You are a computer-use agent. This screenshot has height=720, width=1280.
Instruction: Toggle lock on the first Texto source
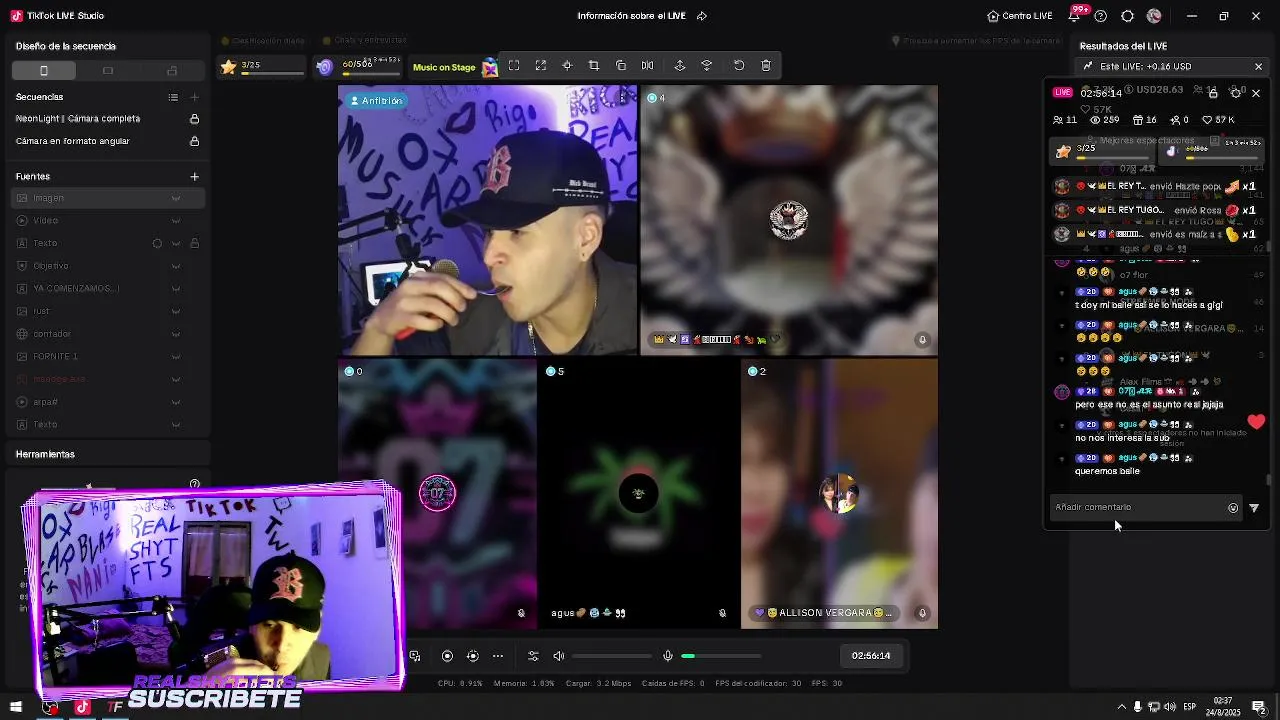coord(195,243)
